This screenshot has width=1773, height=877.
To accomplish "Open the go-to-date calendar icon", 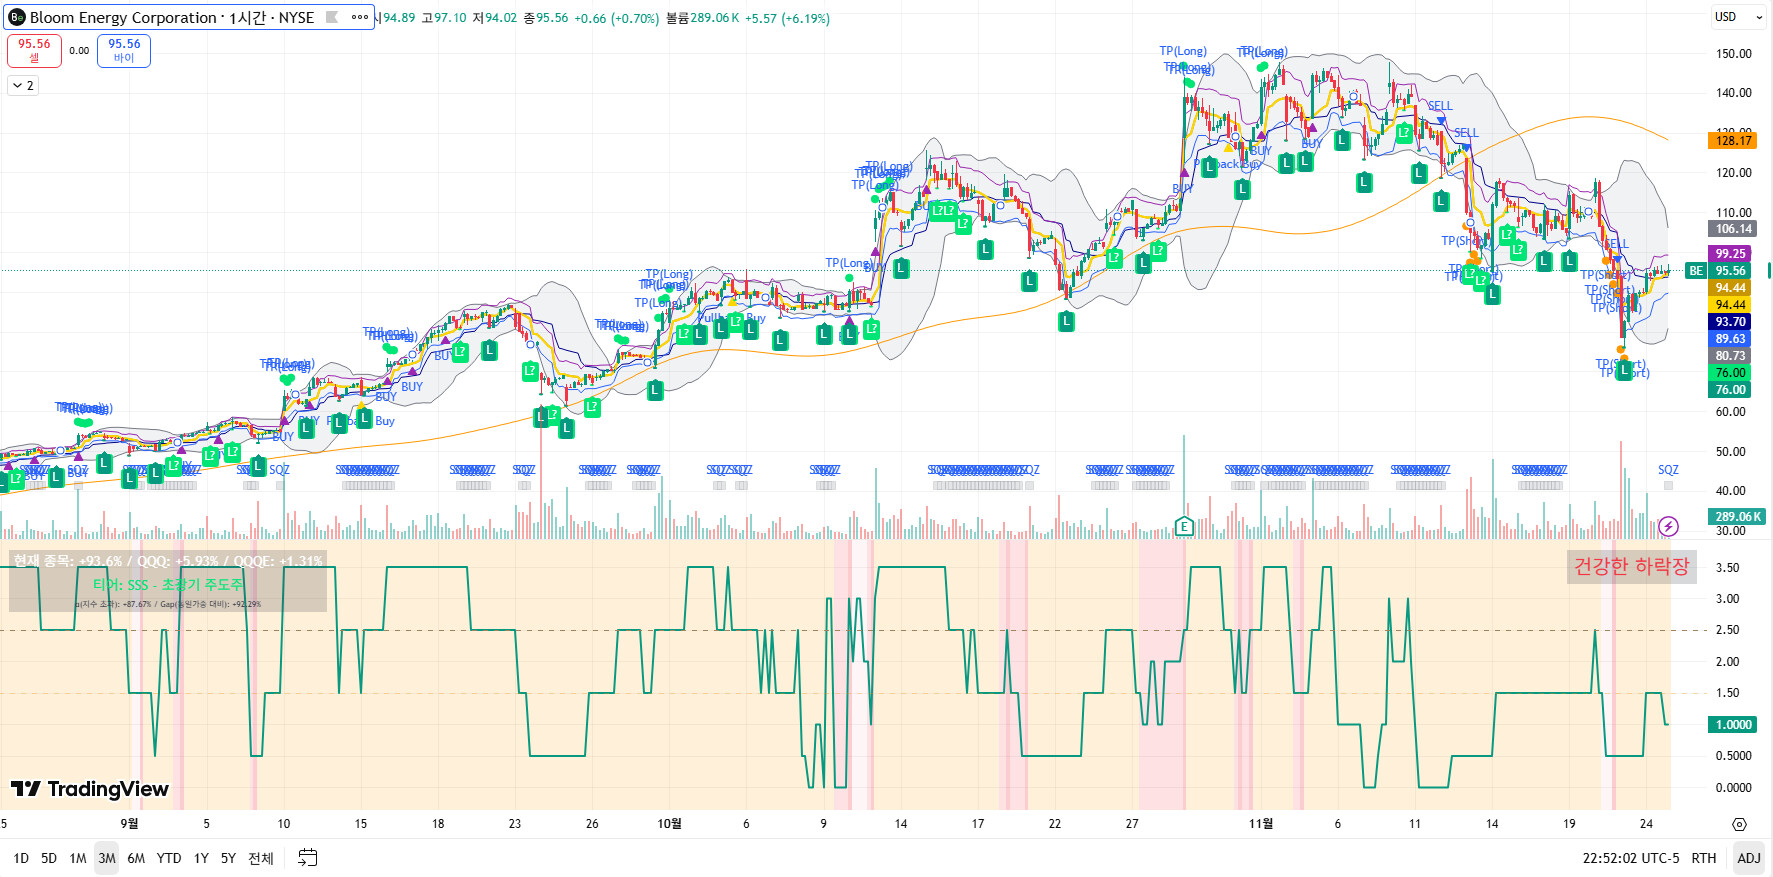I will click(x=308, y=858).
